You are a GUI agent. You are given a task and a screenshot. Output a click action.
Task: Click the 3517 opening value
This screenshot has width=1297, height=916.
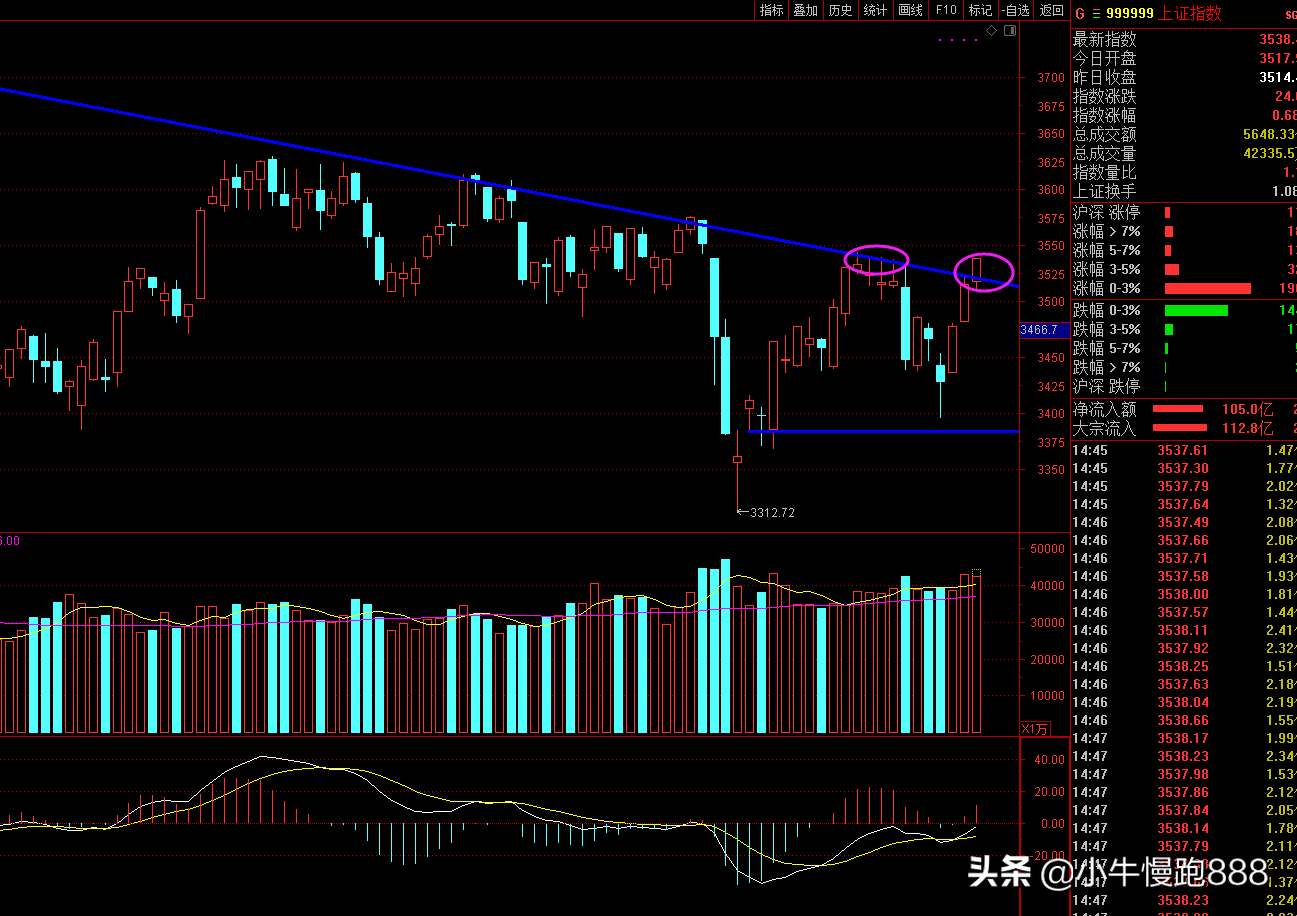(x=1277, y=59)
